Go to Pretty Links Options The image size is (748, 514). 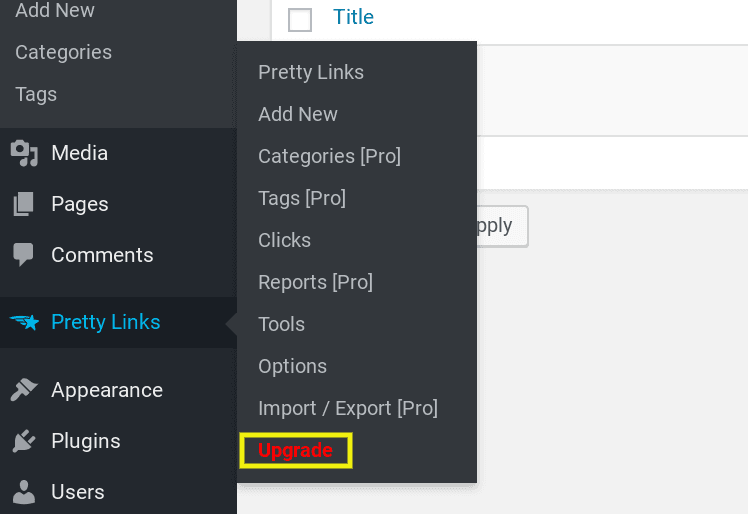292,367
